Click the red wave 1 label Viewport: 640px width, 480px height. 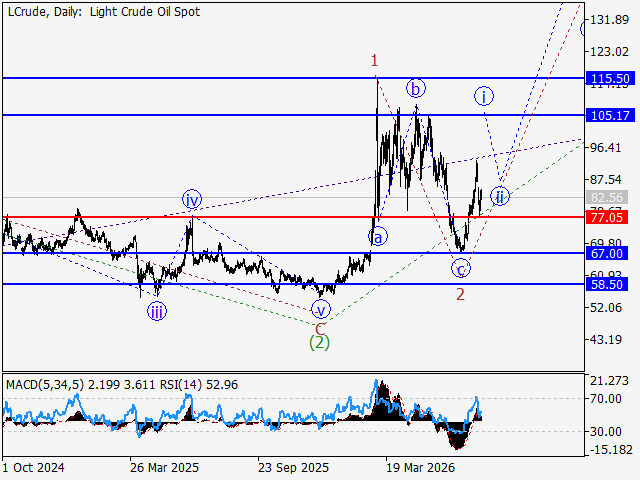click(374, 61)
